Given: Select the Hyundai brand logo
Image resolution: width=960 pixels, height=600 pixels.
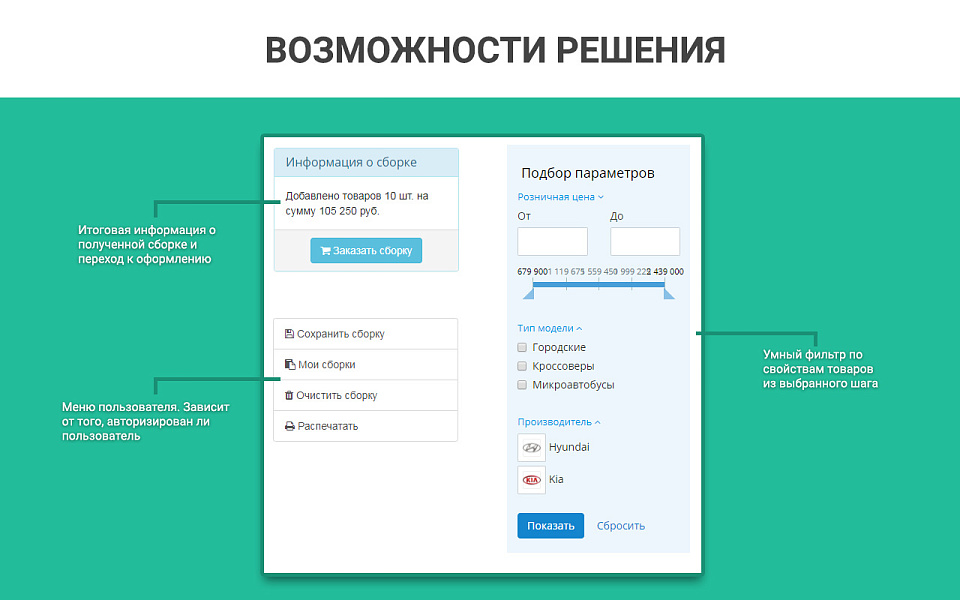Looking at the screenshot, I should pos(531,447).
